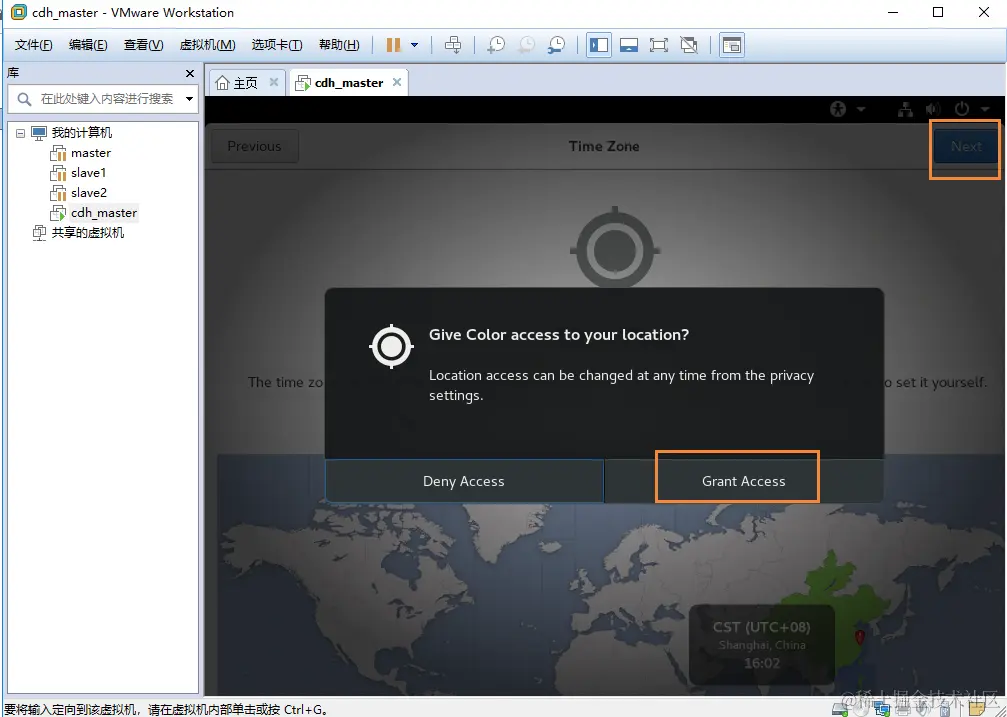Click the VM icon on the cdh_master tab
This screenshot has width=1007, height=717.
point(302,84)
